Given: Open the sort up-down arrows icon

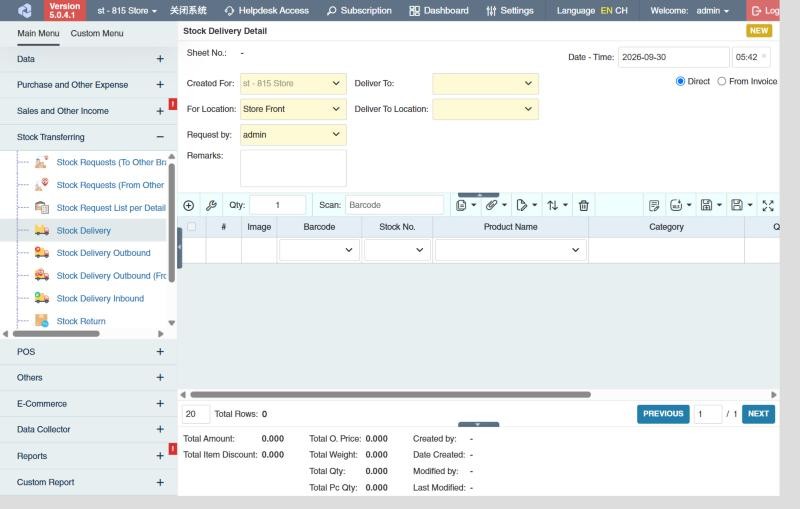Looking at the screenshot, I should (553, 206).
